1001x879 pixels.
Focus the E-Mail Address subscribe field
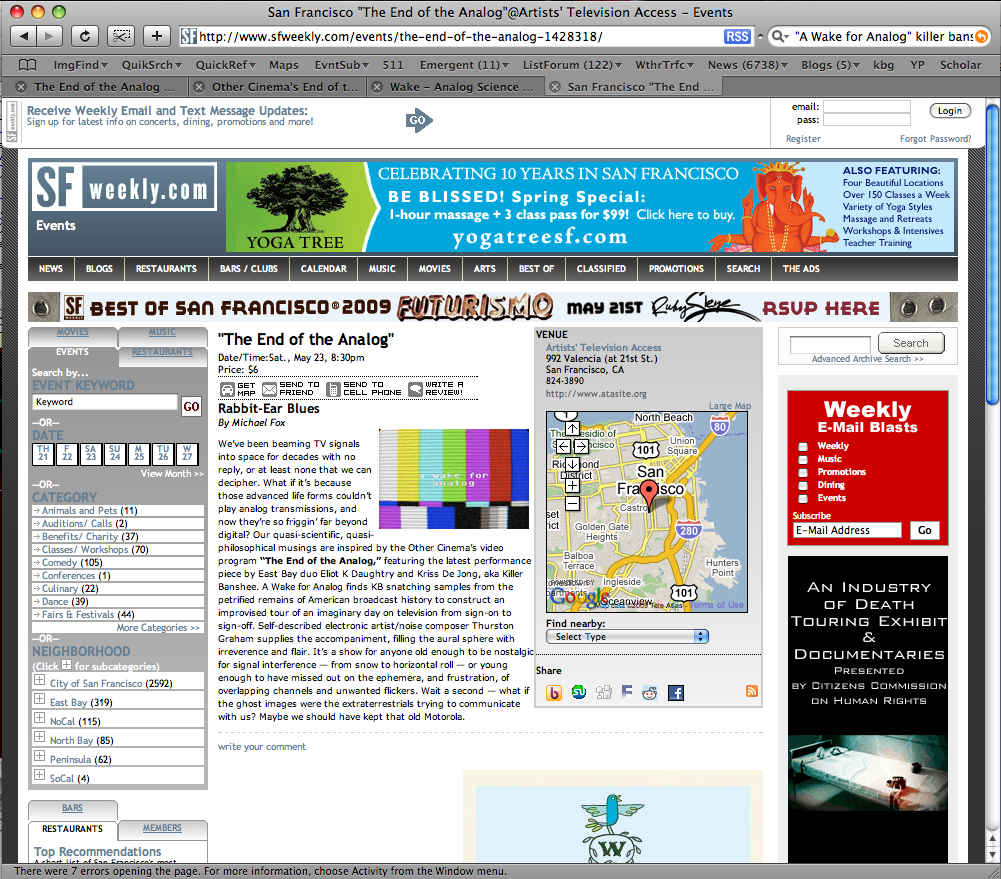[x=847, y=530]
